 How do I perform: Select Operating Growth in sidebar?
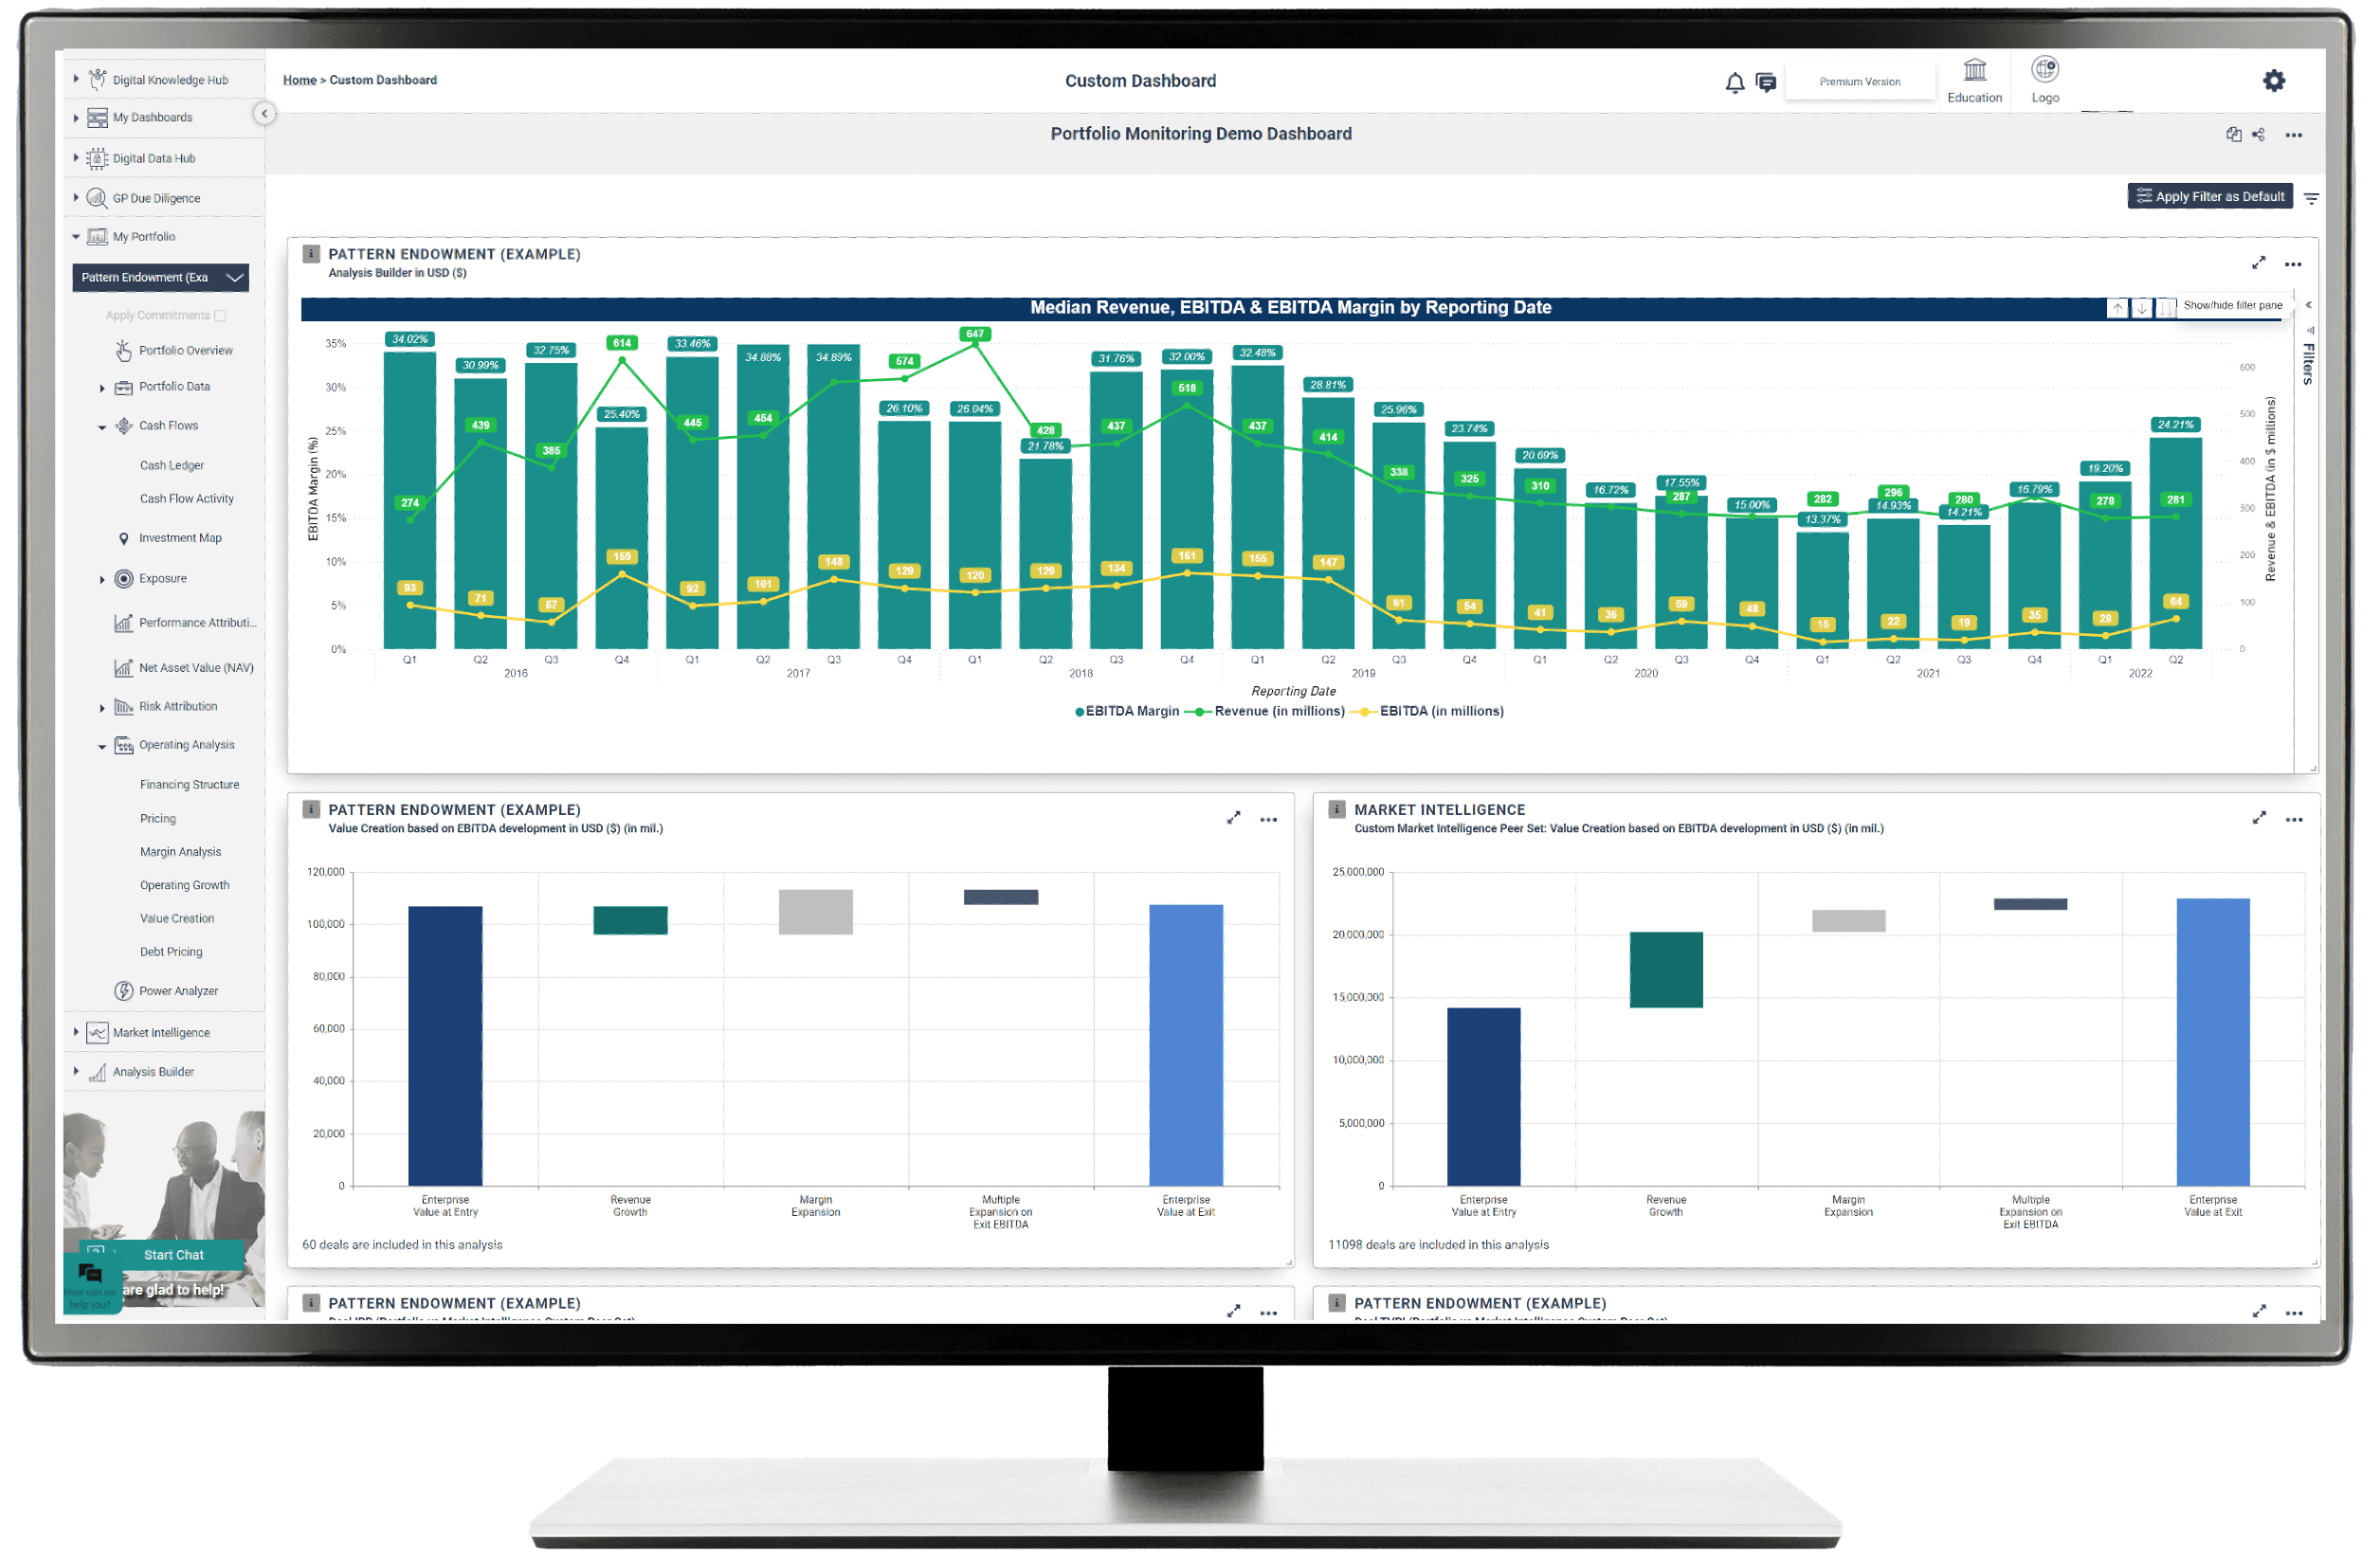tap(185, 886)
